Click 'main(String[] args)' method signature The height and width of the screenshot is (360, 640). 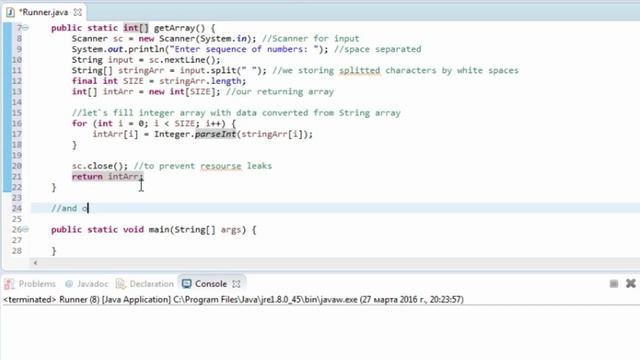pyautogui.click(x=198, y=229)
